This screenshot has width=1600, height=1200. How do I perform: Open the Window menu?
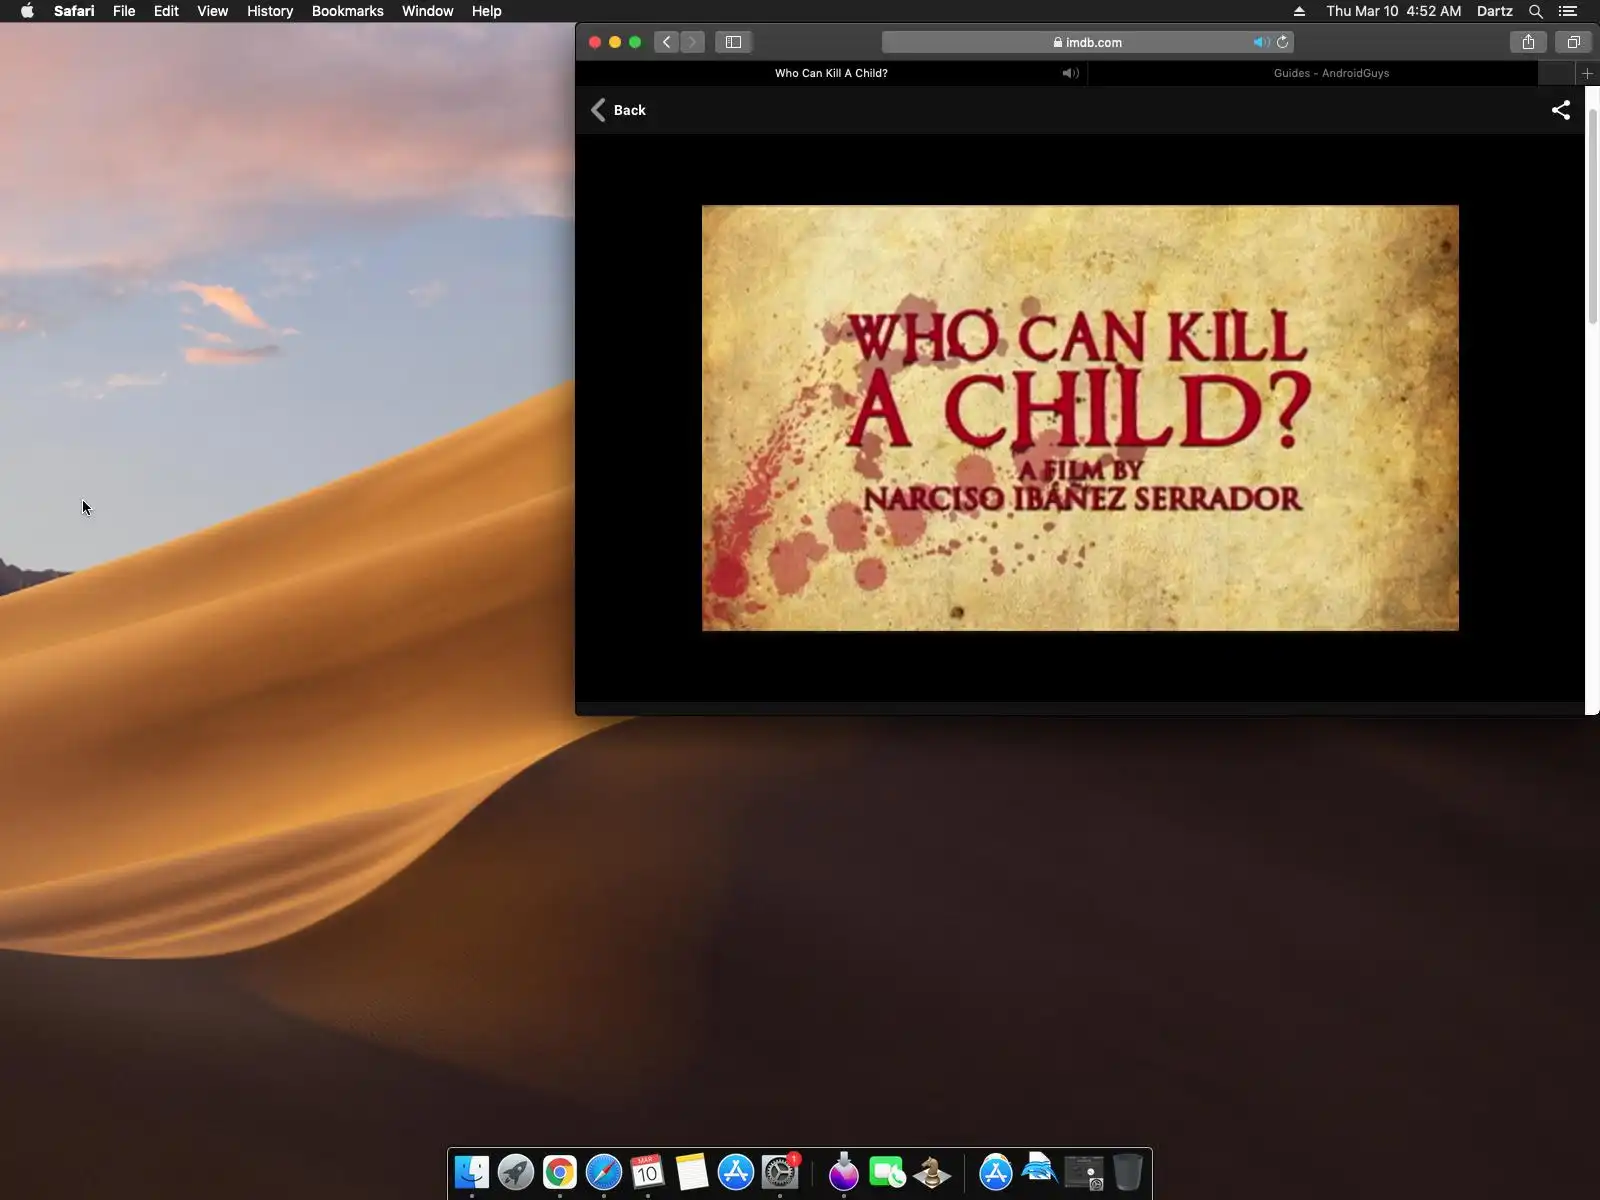coord(427,11)
